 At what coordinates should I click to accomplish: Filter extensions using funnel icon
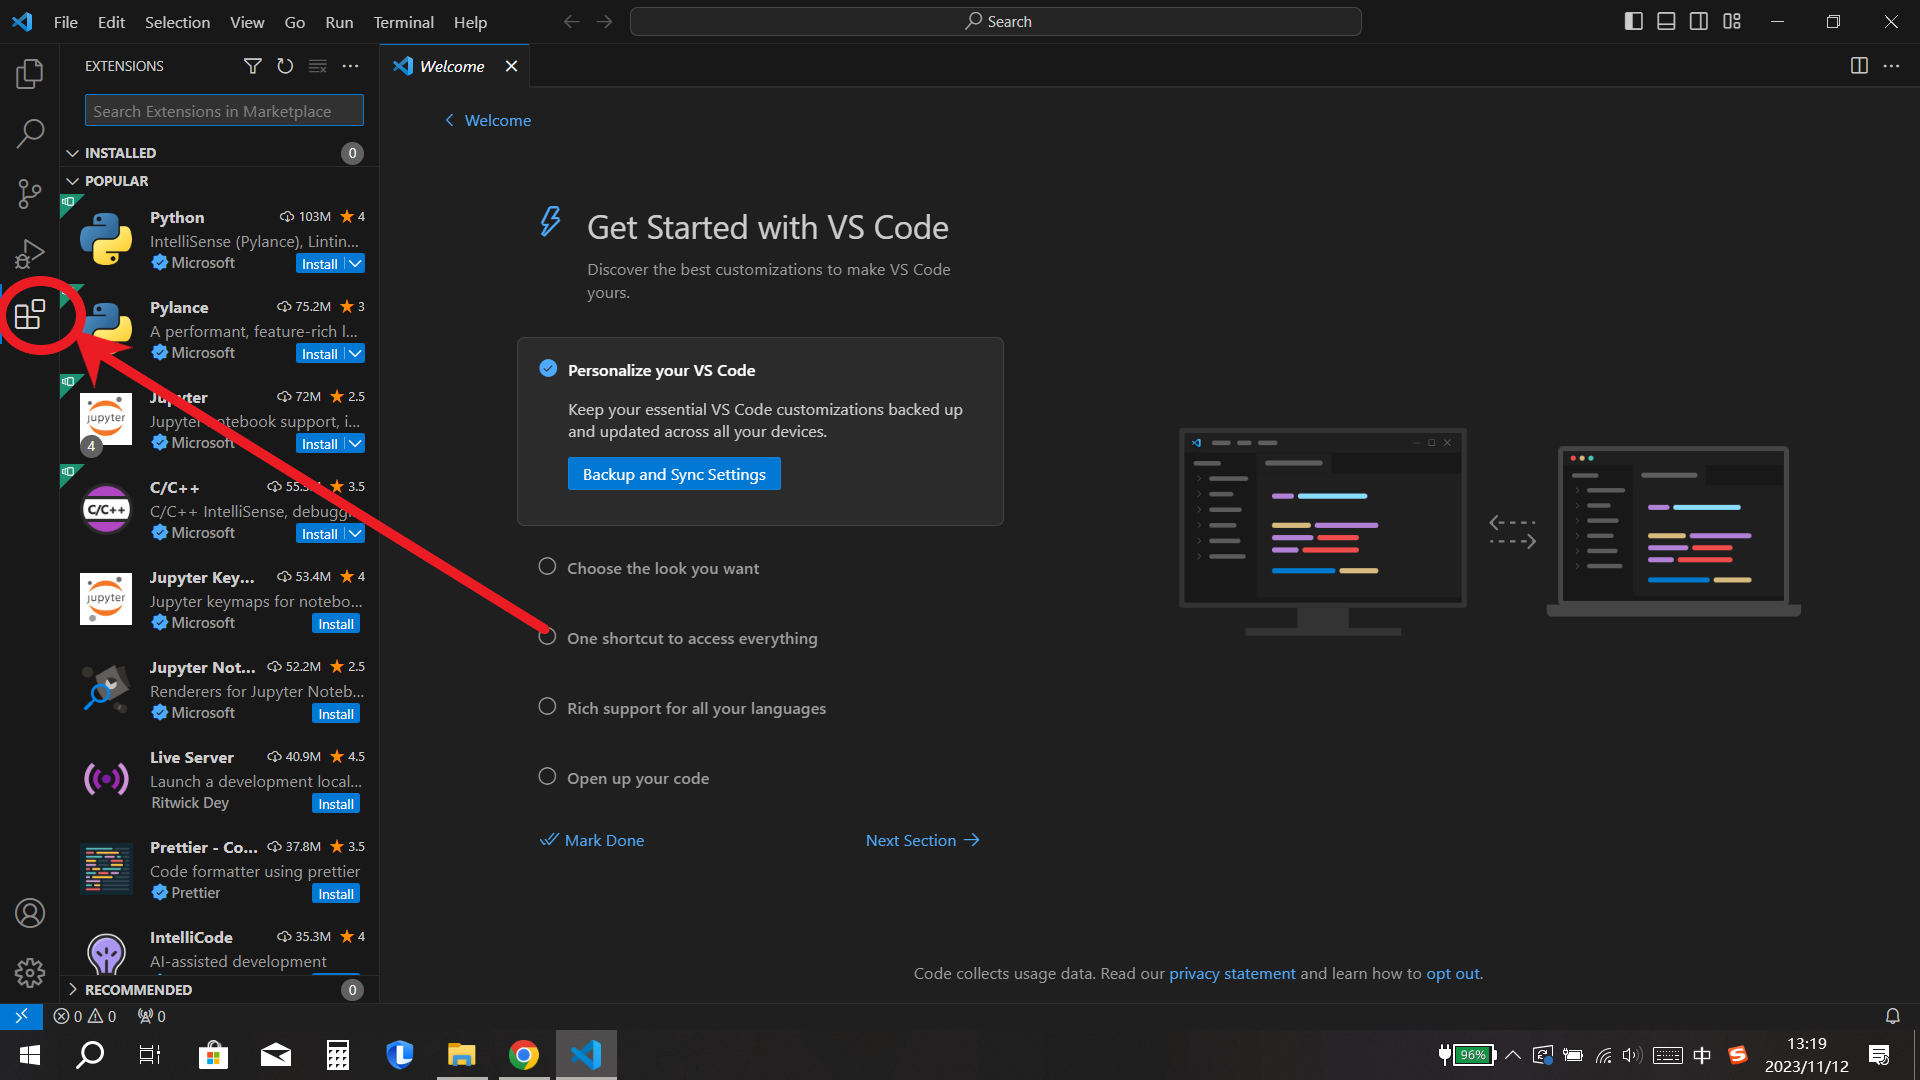click(253, 66)
